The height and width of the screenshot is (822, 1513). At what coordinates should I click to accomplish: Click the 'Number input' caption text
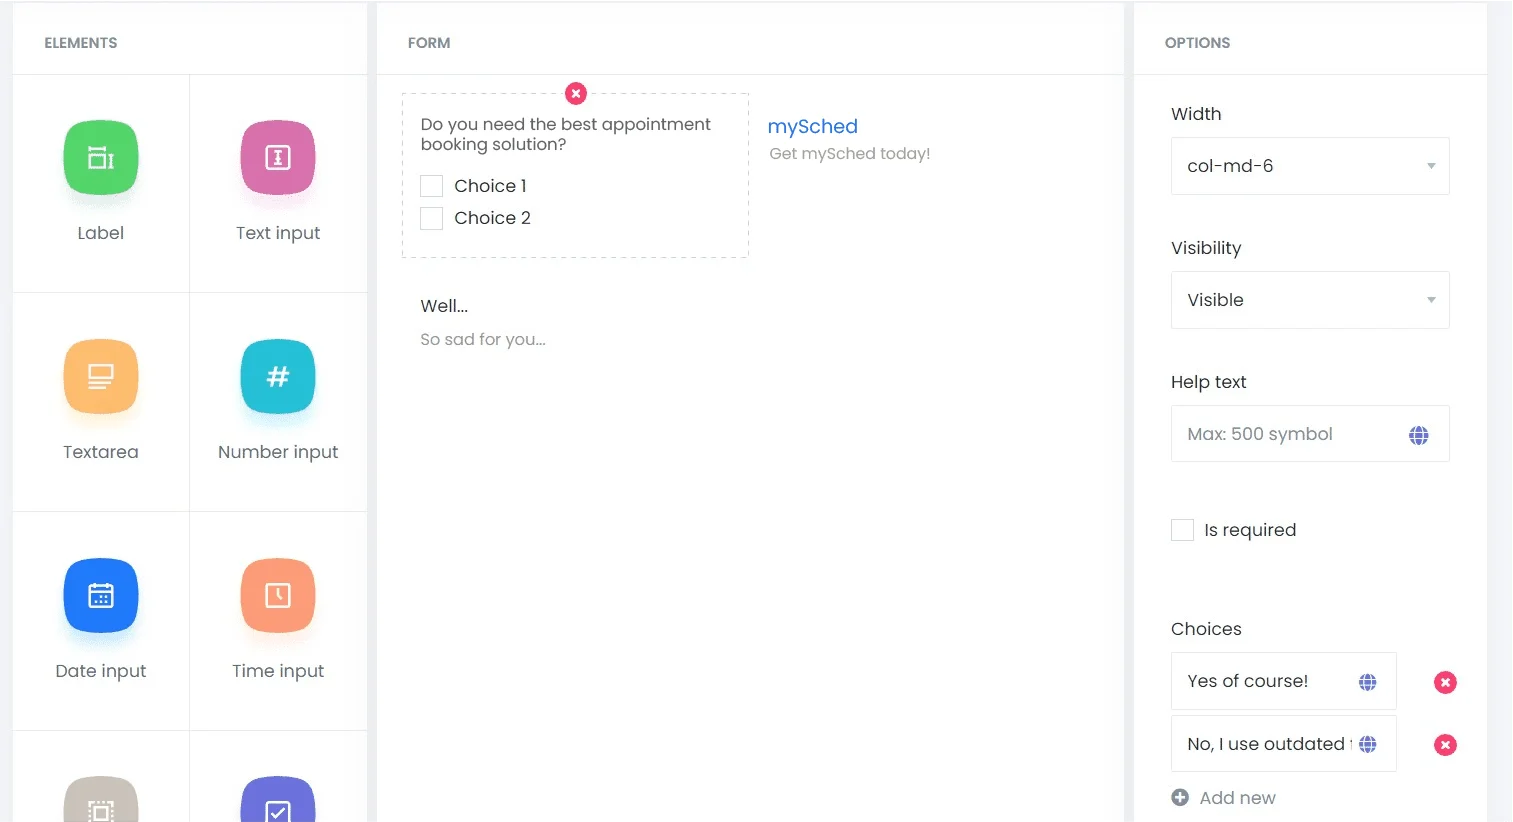pos(278,452)
